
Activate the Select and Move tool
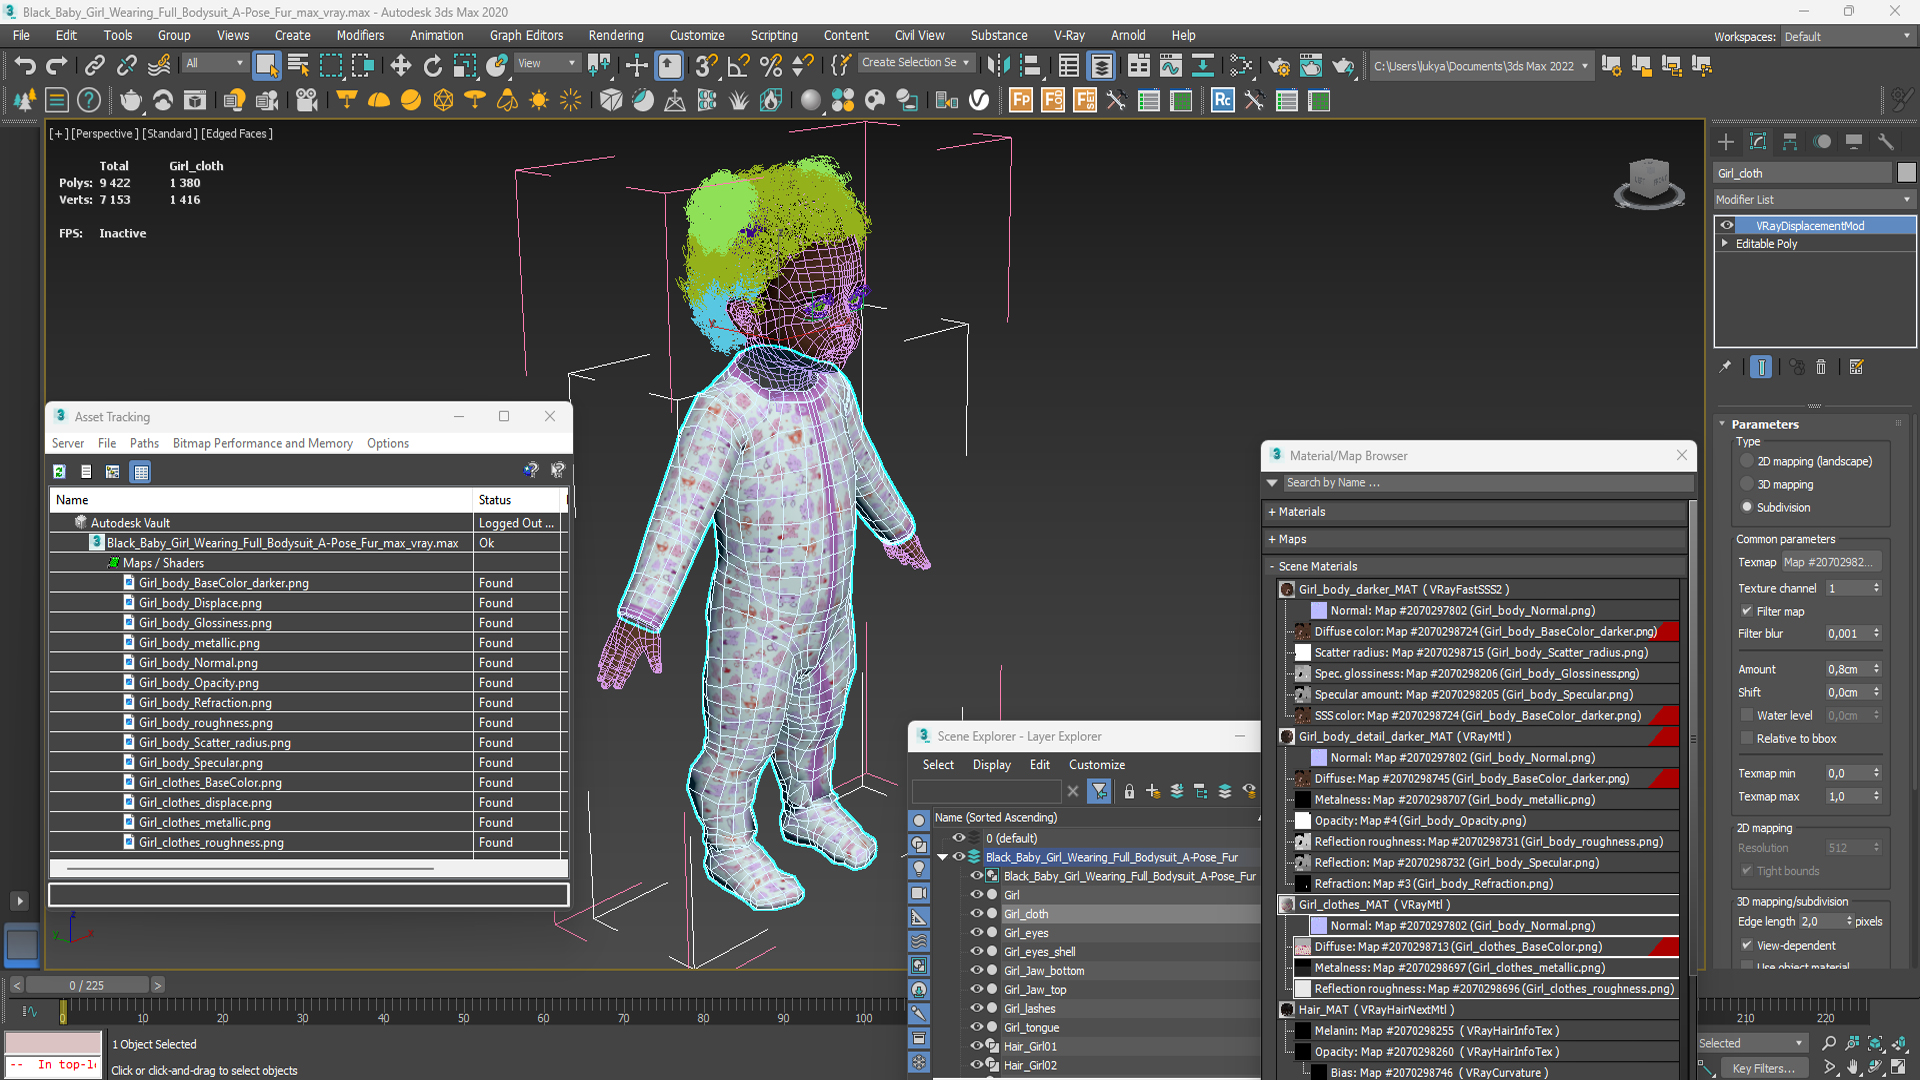point(400,66)
